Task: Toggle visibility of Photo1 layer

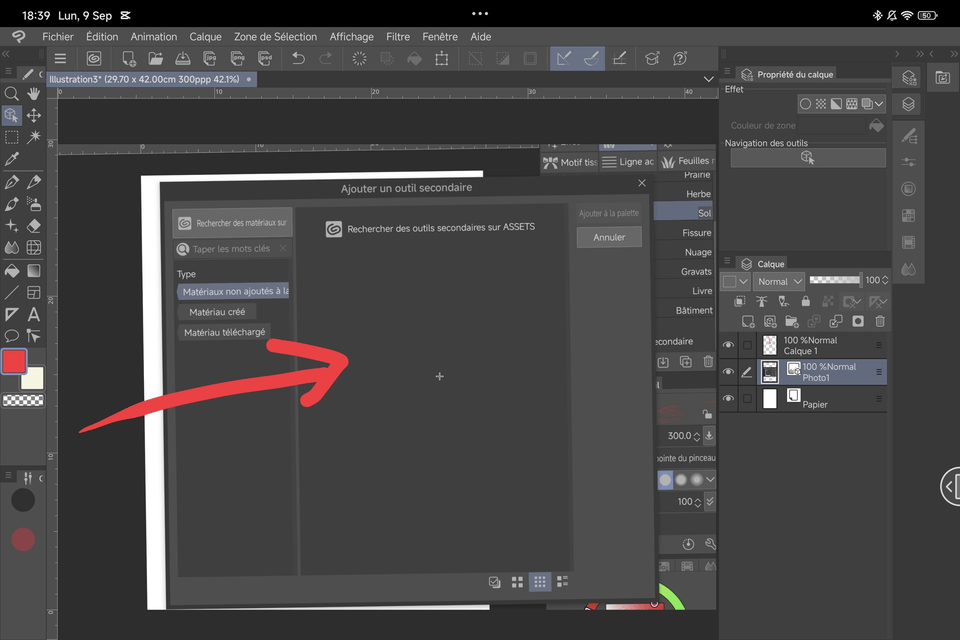Action: pos(728,372)
